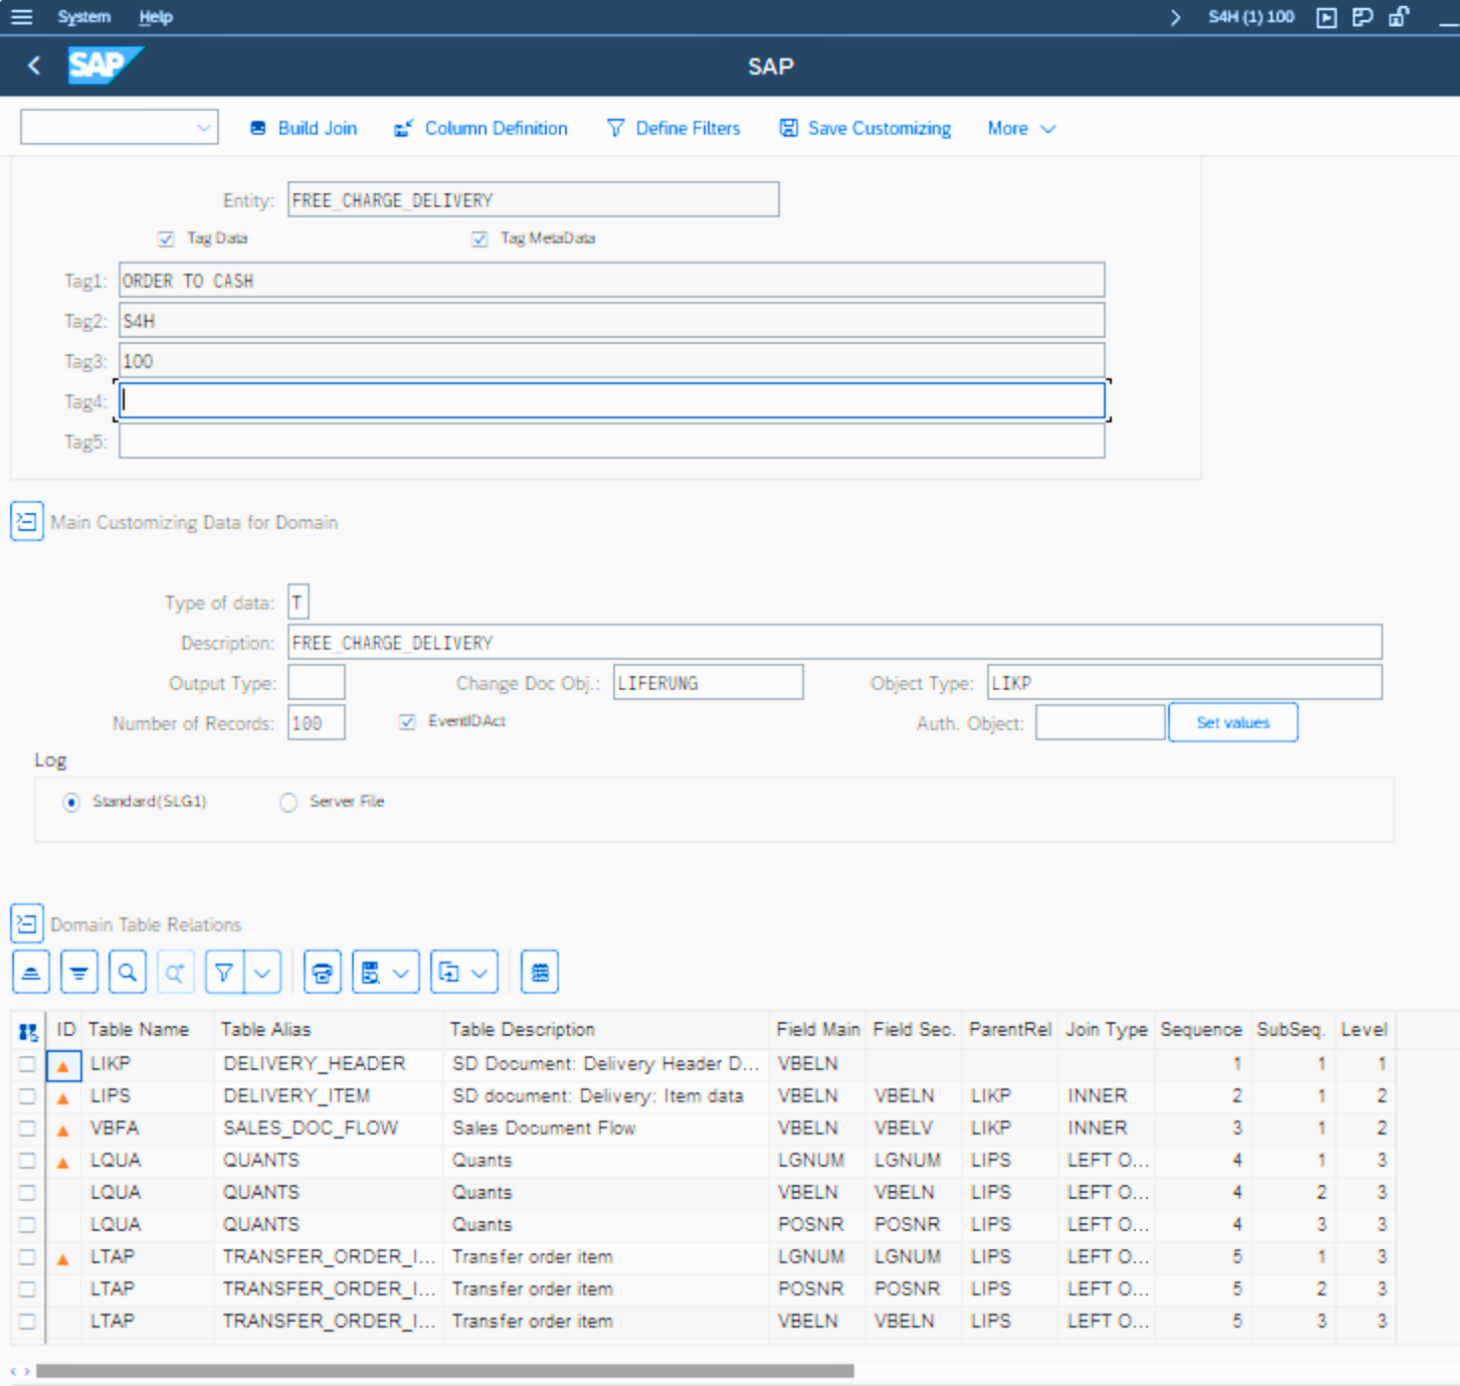This screenshot has height=1386, width=1460.
Task: Click the funnel filter icon in table toolbar
Action: point(224,973)
